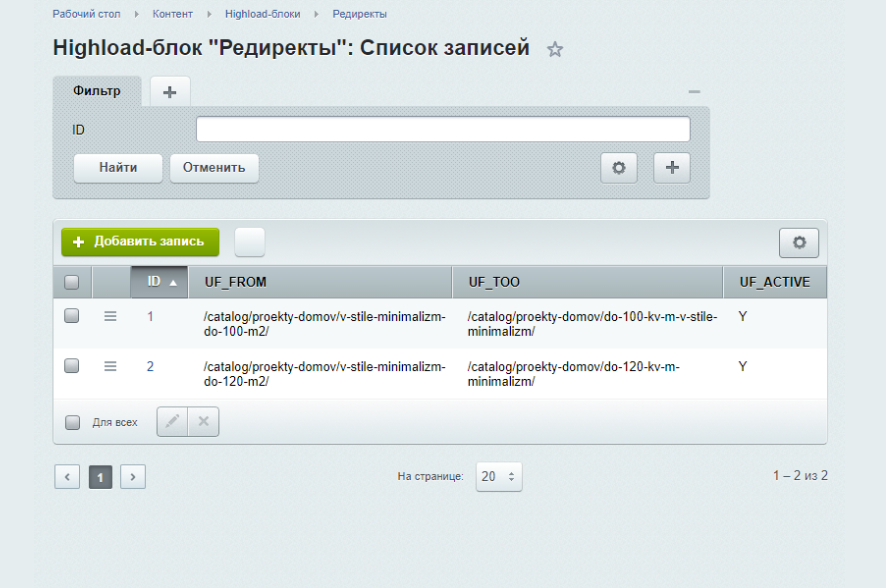Image resolution: width=886 pixels, height=588 pixels.
Task: Add a new filter tab with plus
Action: coord(168,90)
